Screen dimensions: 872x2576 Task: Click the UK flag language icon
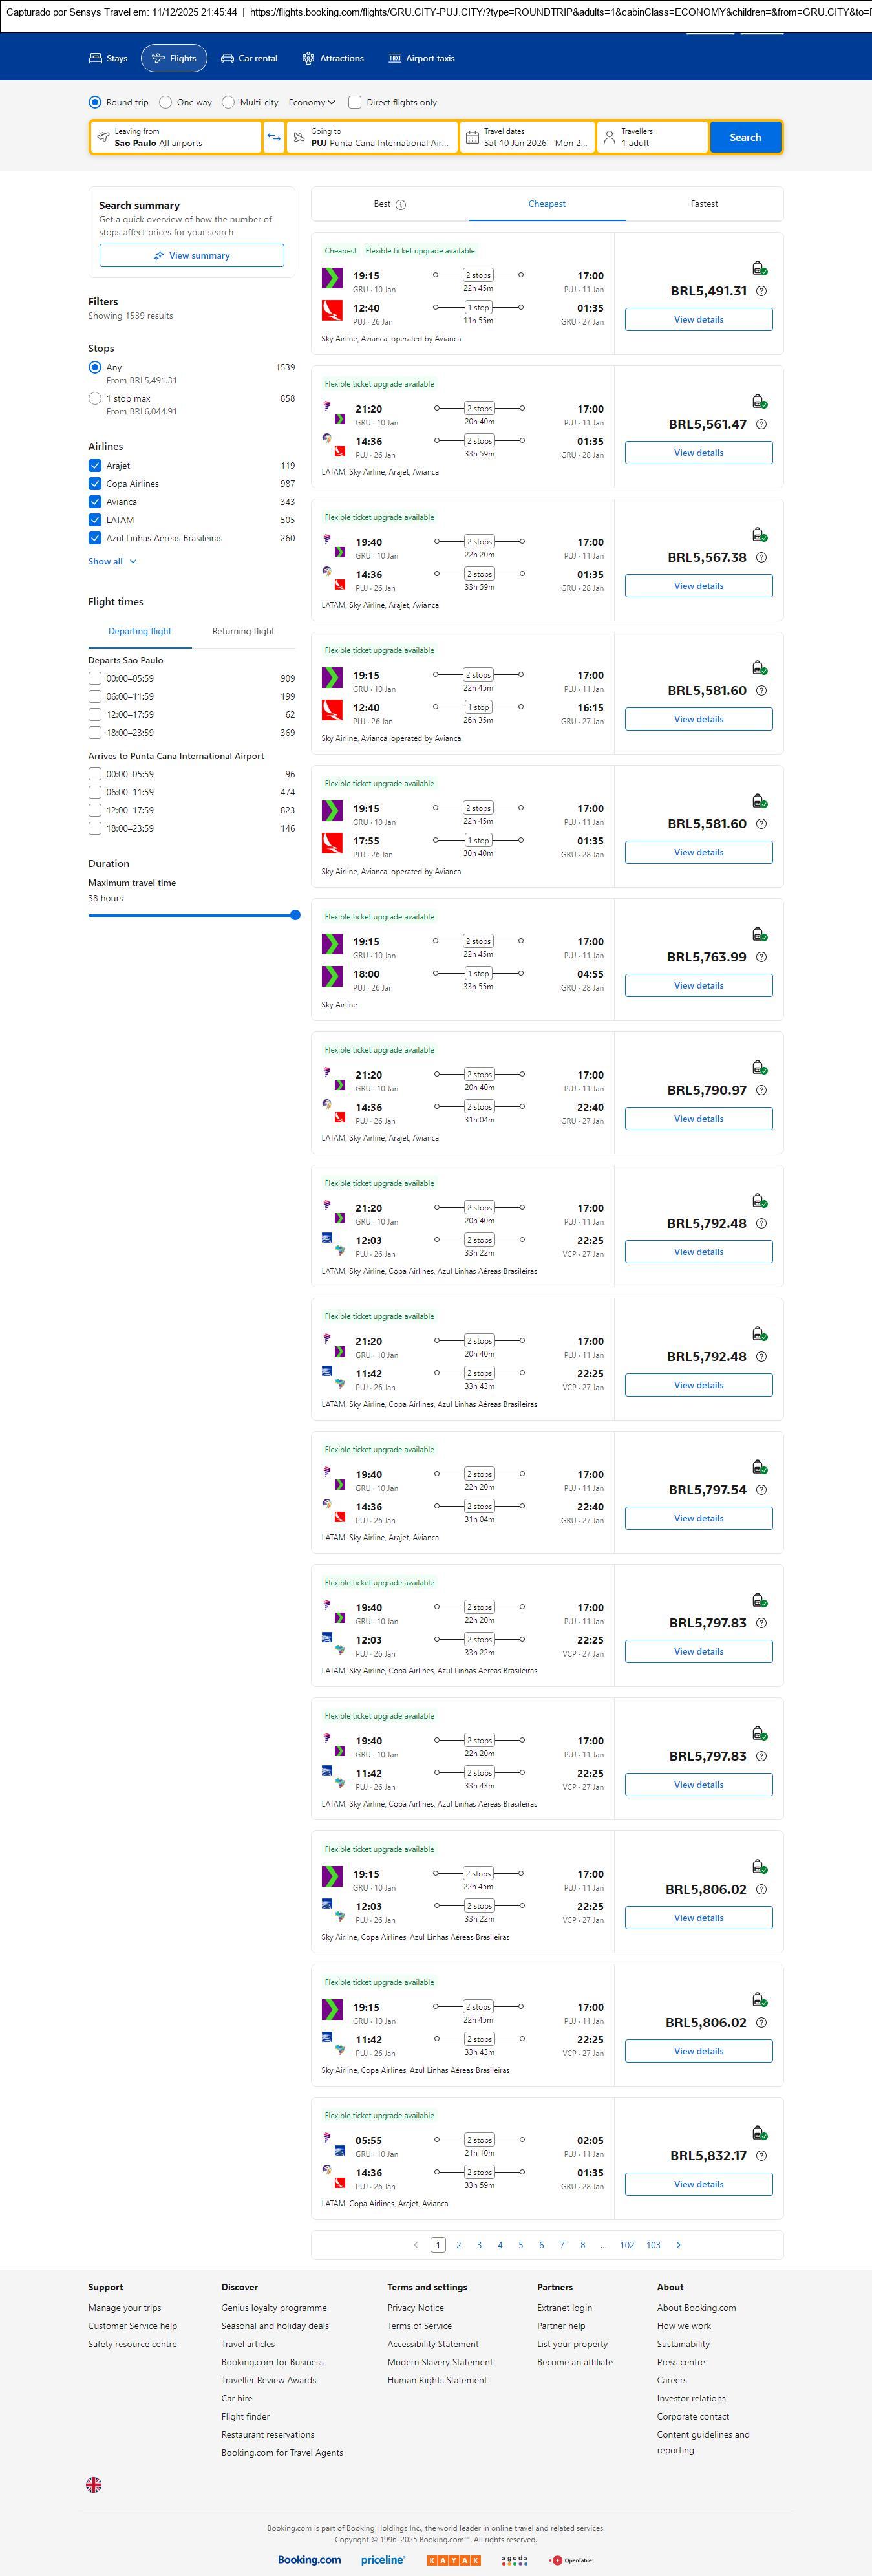pos(94,2484)
